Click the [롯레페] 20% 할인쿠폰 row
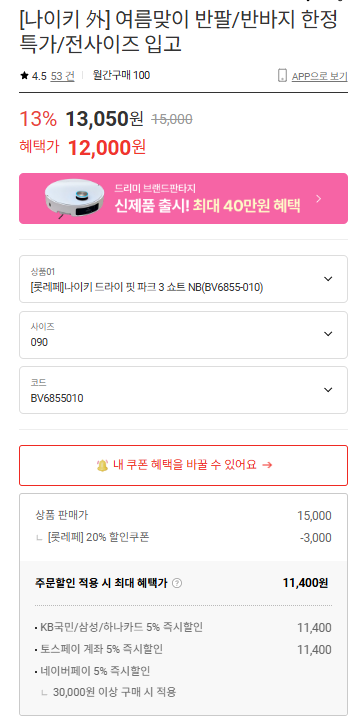 pyautogui.click(x=183, y=538)
